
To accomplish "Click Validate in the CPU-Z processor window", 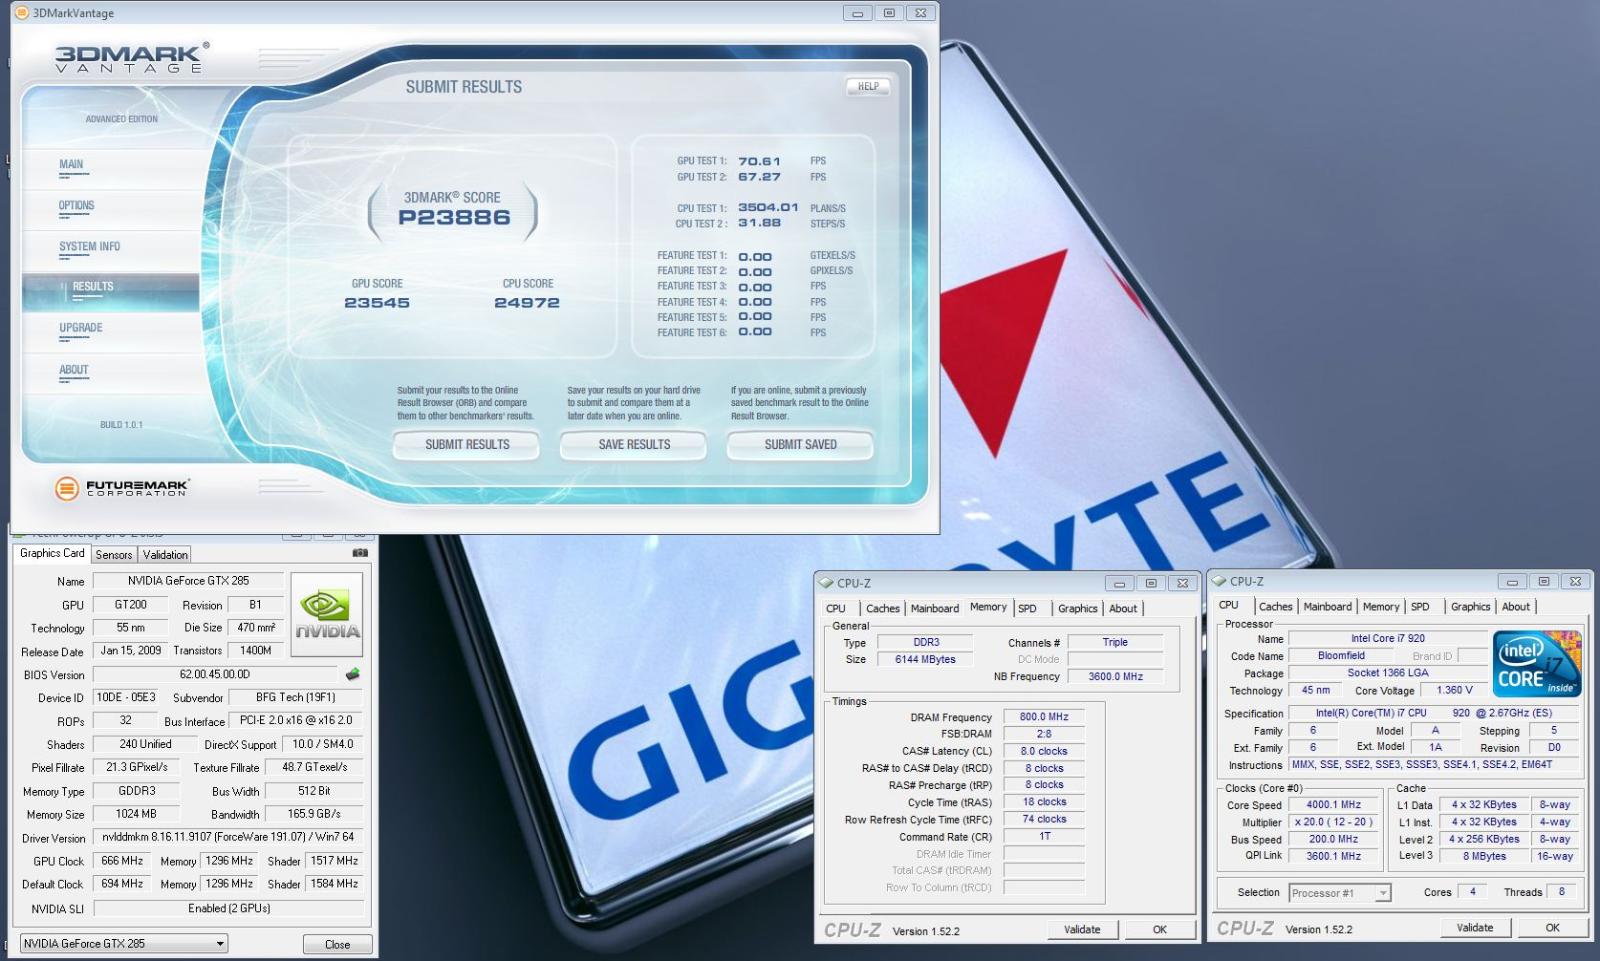I will tap(1475, 927).
